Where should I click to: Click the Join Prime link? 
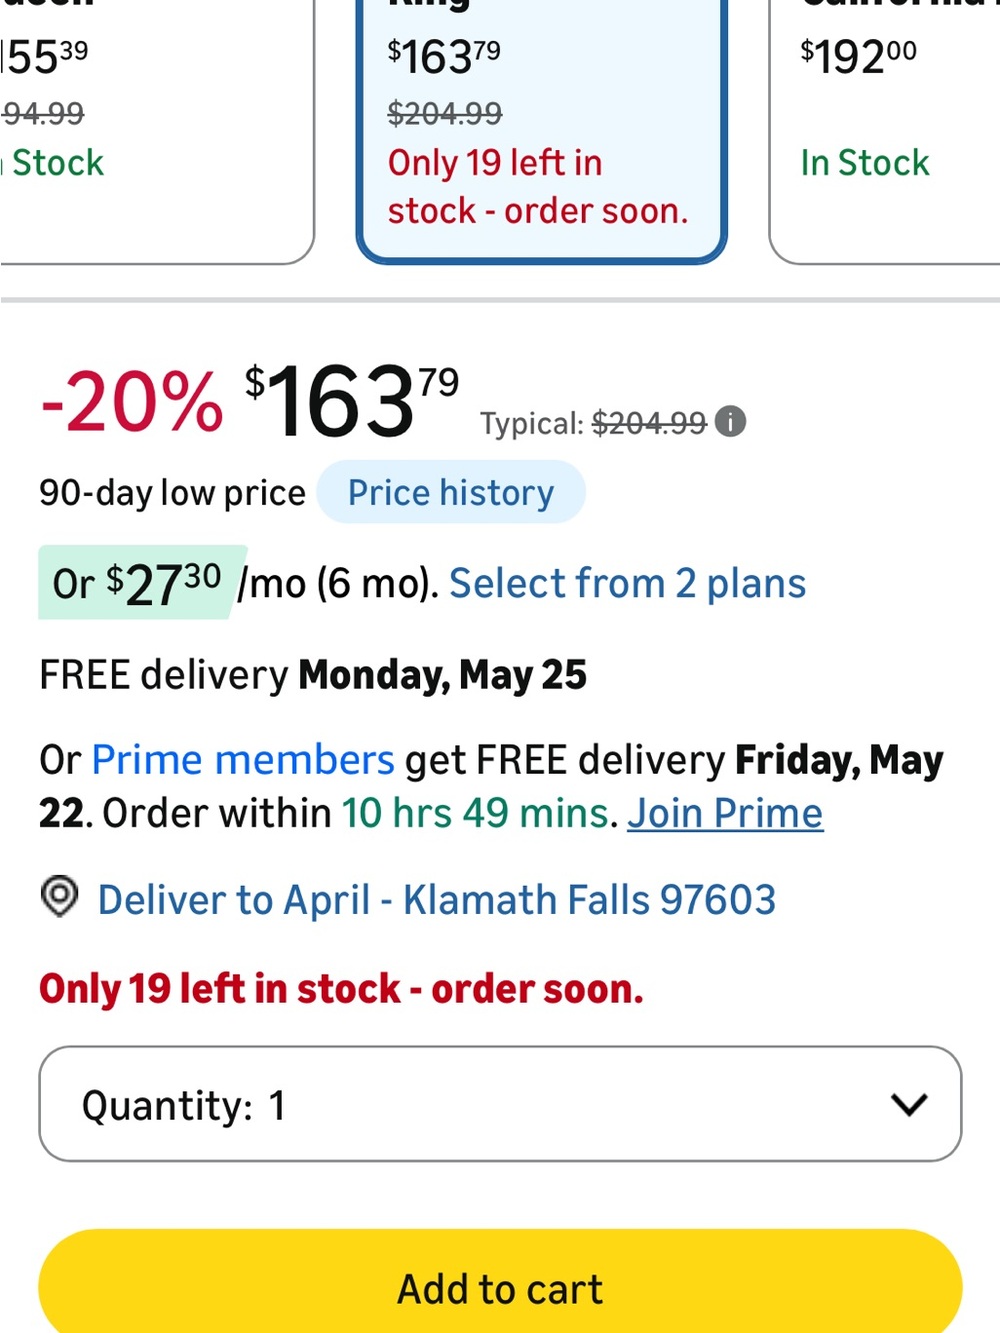click(x=725, y=813)
